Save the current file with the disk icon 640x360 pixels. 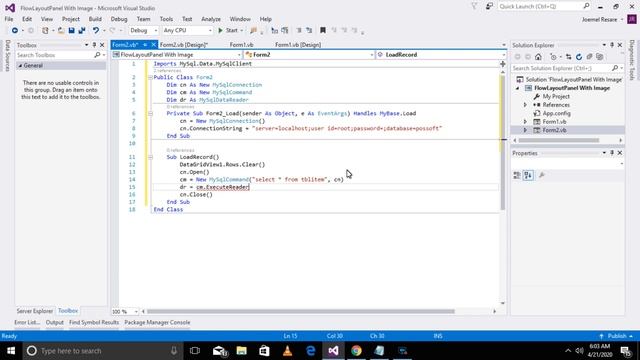pyautogui.click(x=71, y=31)
